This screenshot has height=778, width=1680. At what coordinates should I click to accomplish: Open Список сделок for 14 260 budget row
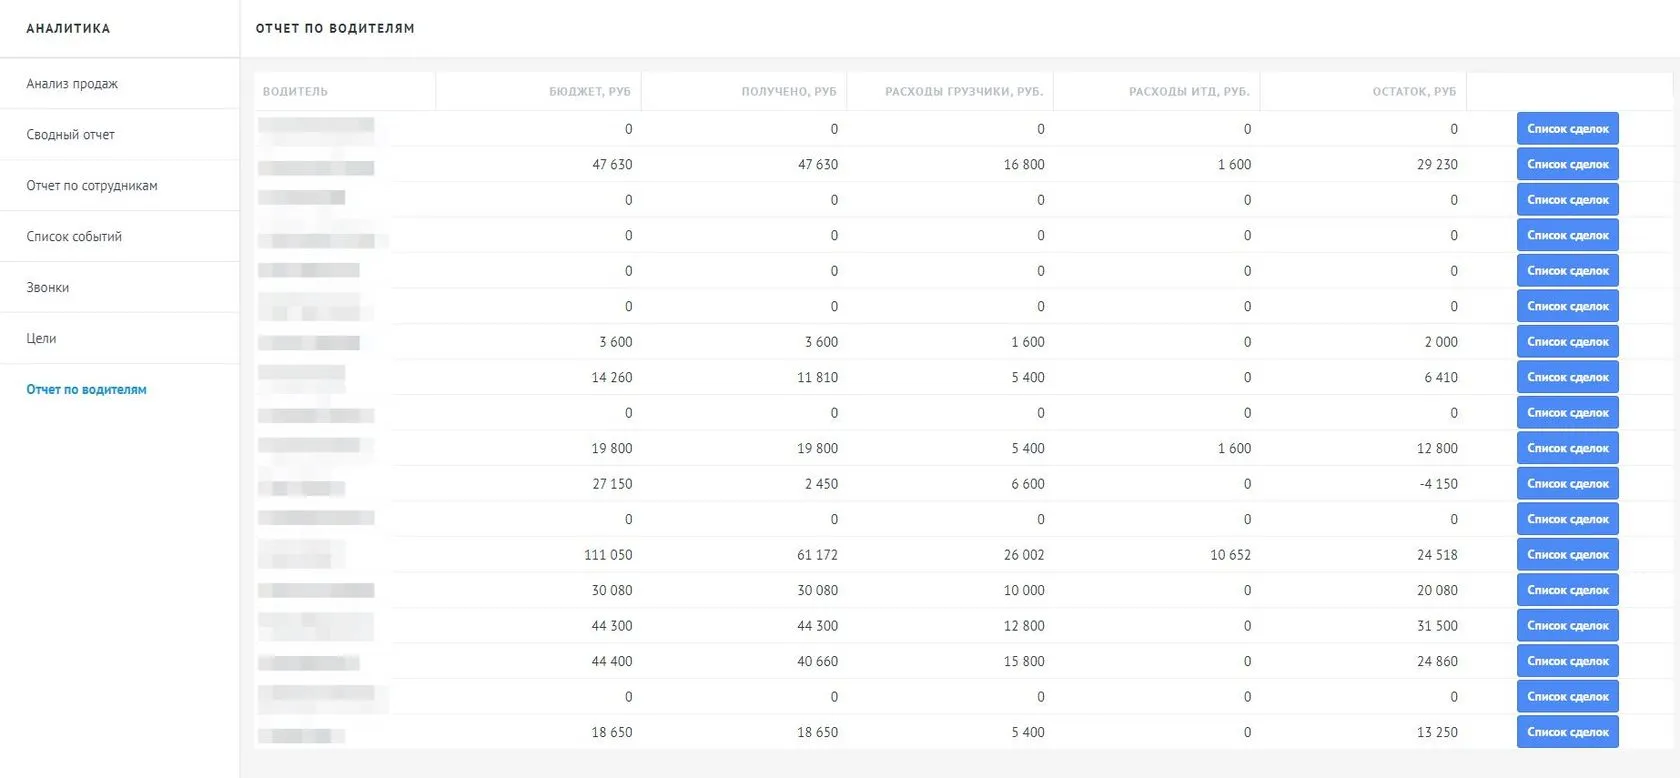tap(1567, 378)
